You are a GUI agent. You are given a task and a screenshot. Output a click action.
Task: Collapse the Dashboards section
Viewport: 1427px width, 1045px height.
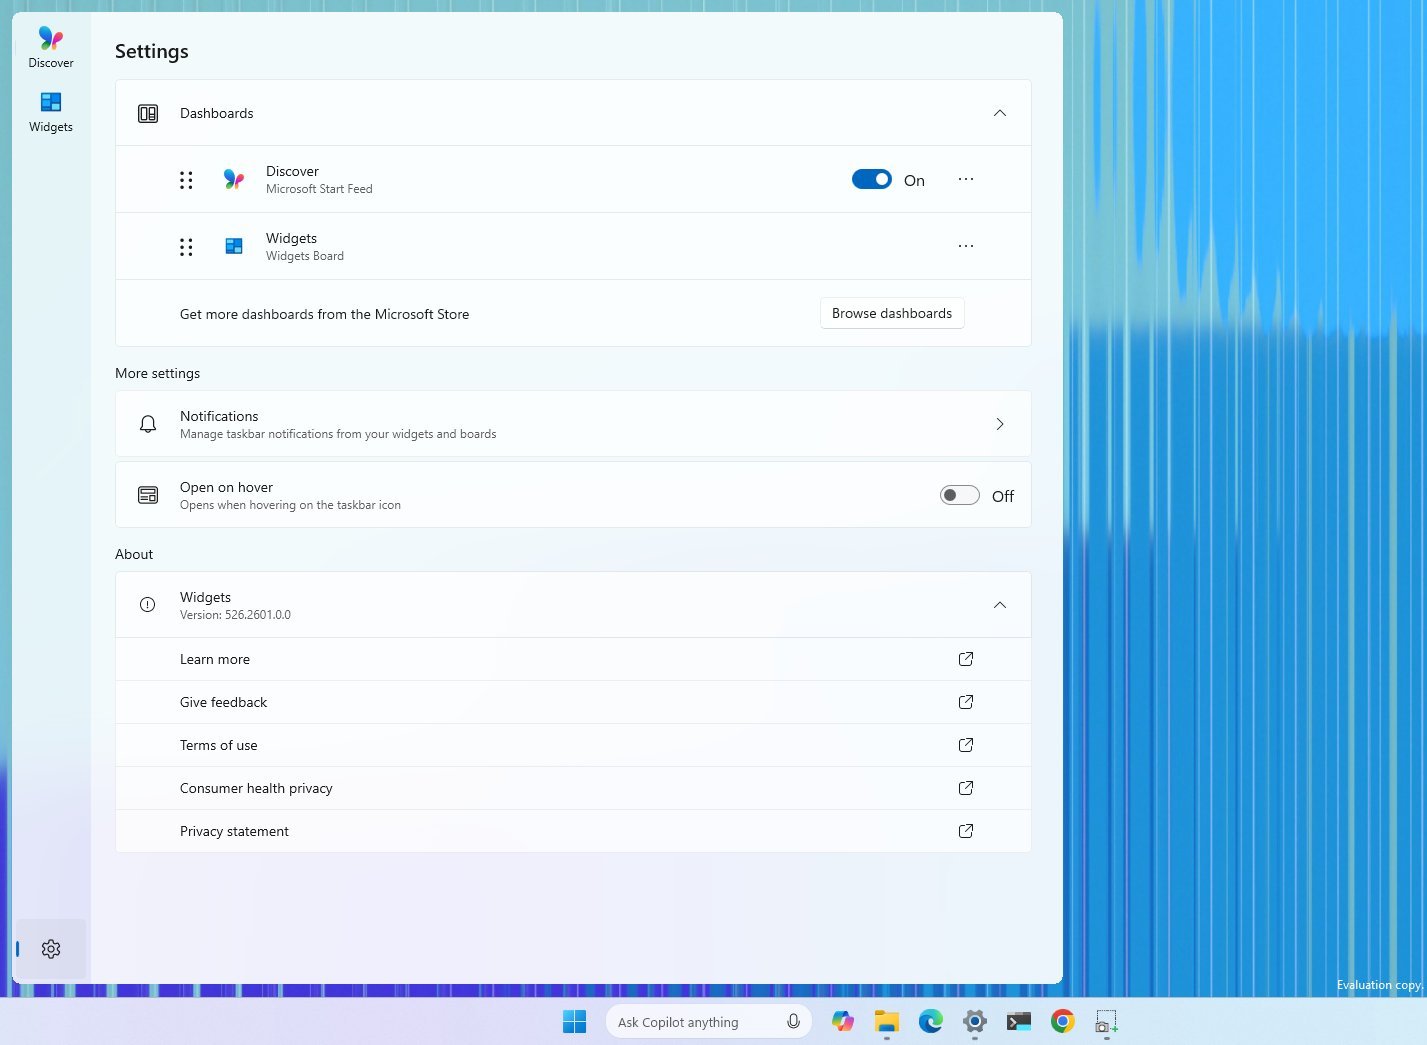point(1000,113)
